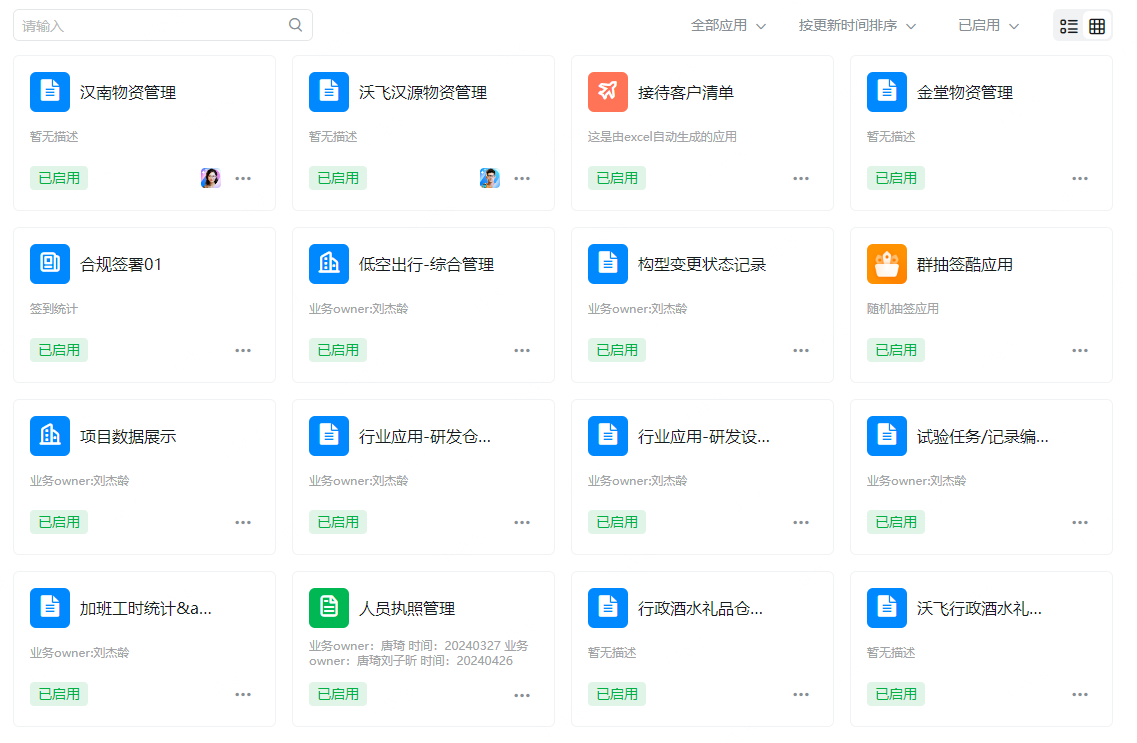Click 已启用 tag on 人员执照管理

pos(338,694)
